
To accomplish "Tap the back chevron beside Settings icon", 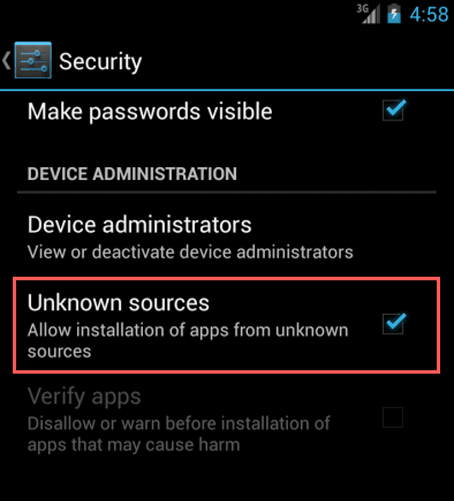I will pos(6,61).
